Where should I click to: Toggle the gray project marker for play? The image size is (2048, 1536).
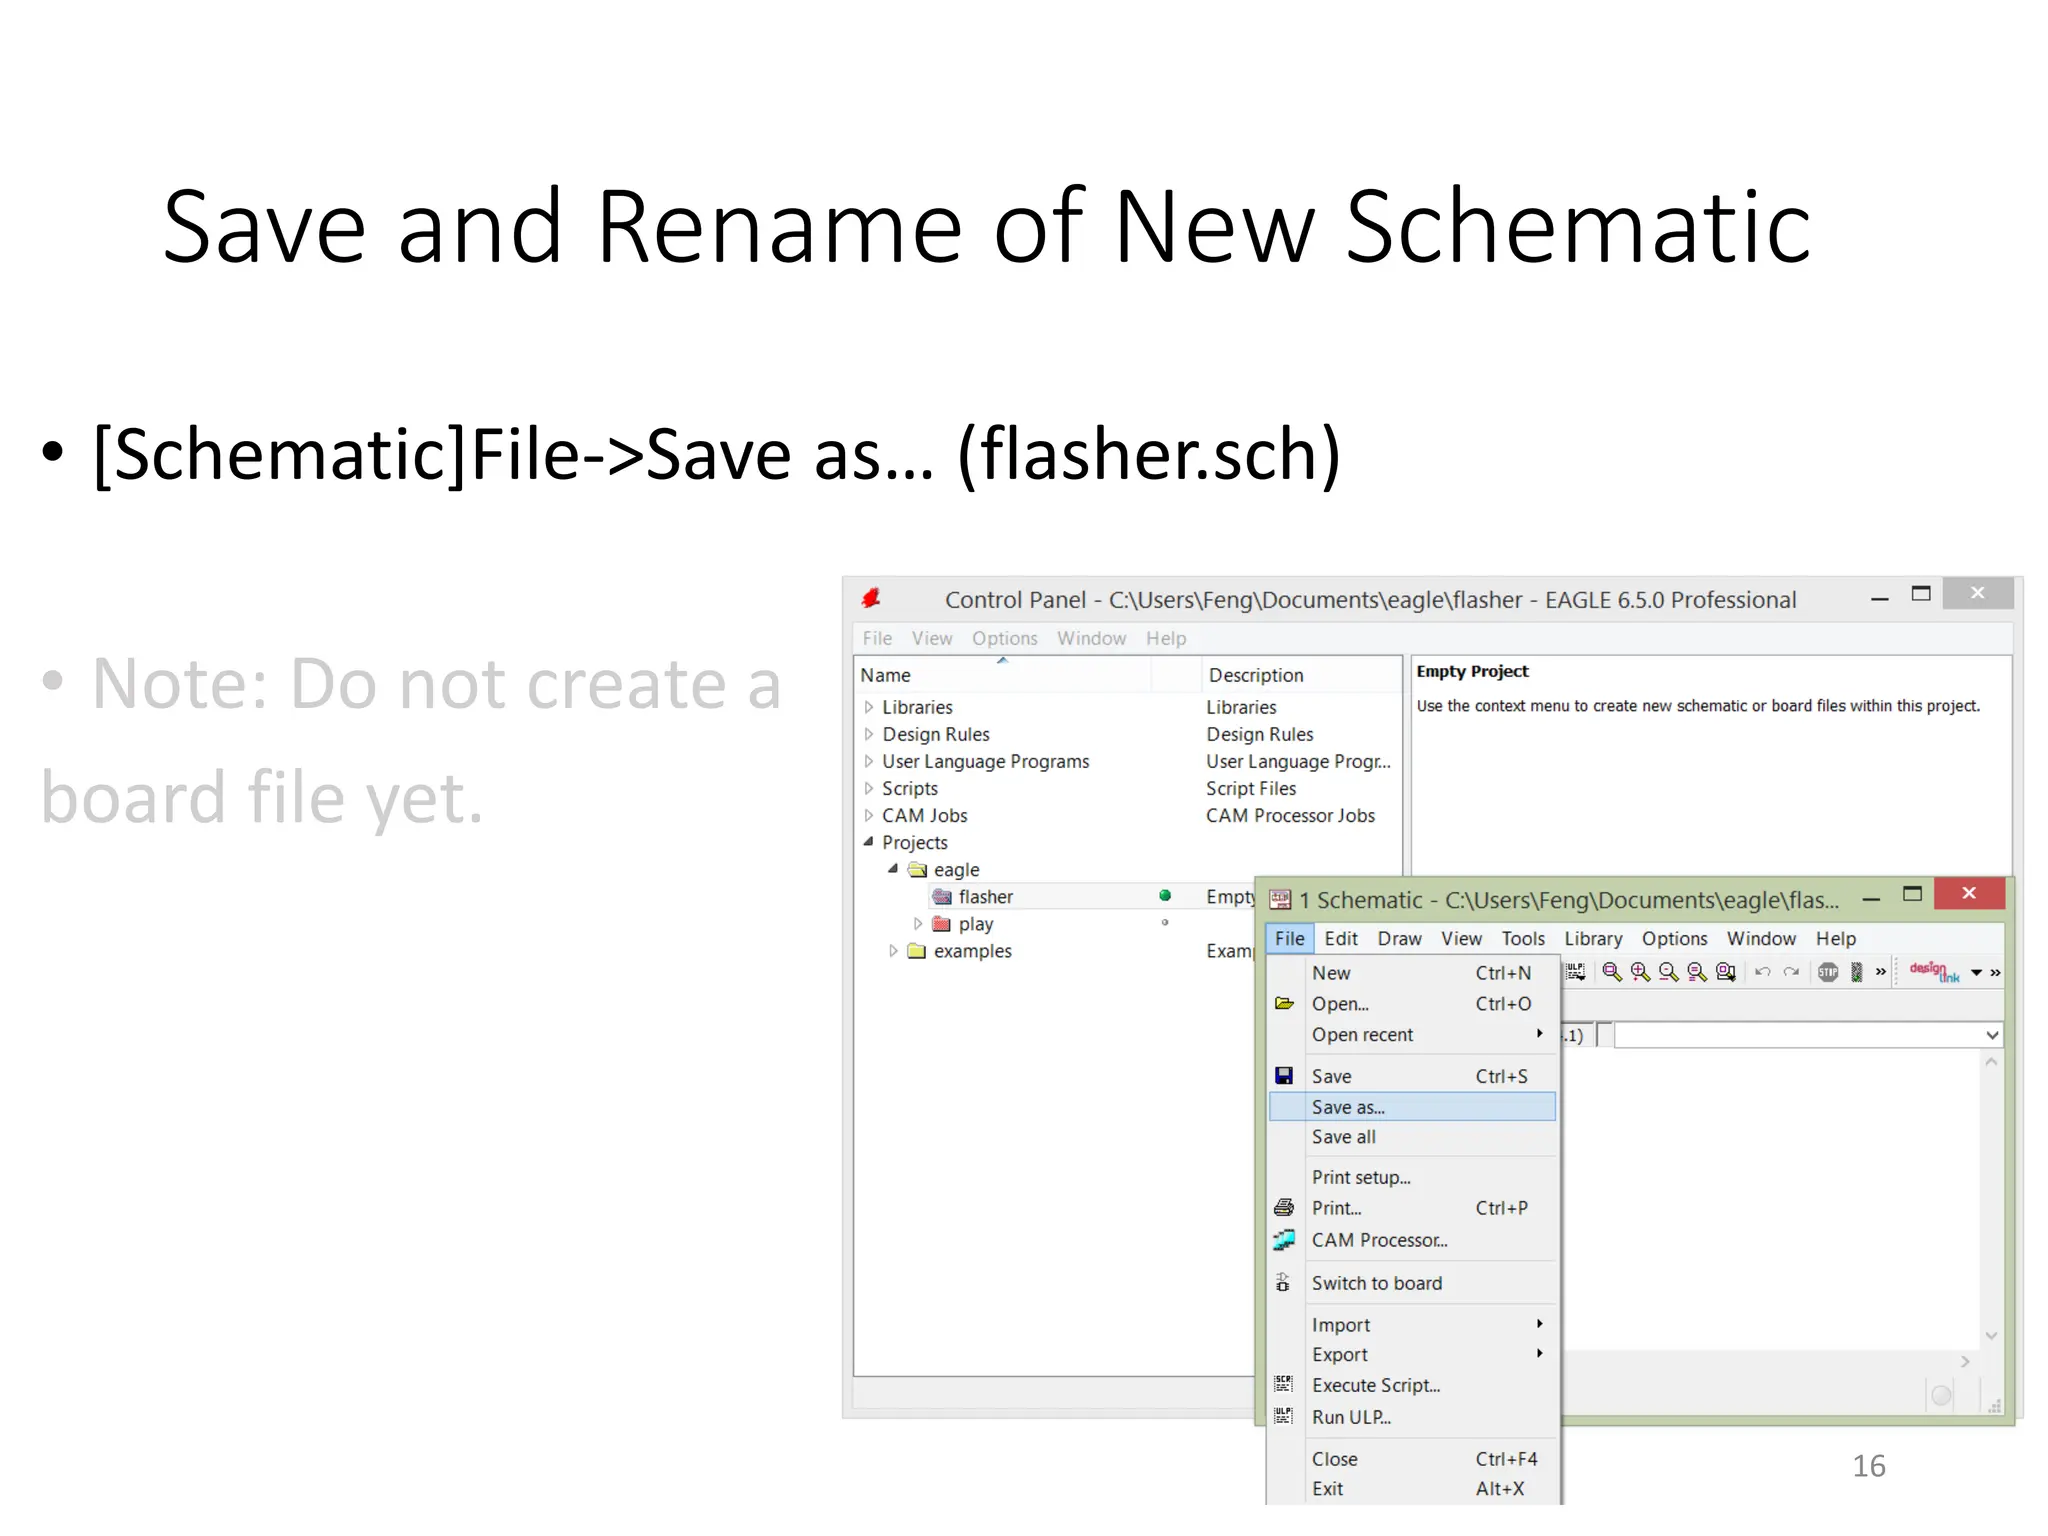coord(1165,922)
